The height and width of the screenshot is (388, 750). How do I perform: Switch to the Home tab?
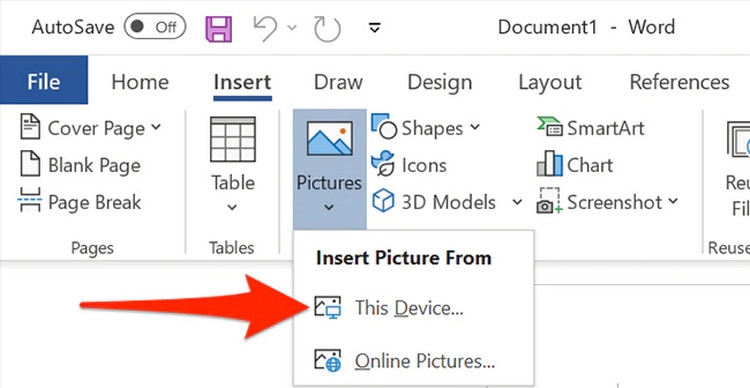coord(140,82)
